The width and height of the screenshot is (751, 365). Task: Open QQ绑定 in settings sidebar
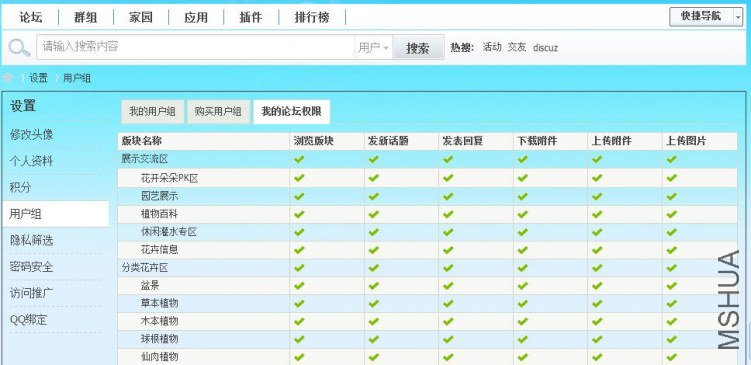pyautogui.click(x=29, y=319)
